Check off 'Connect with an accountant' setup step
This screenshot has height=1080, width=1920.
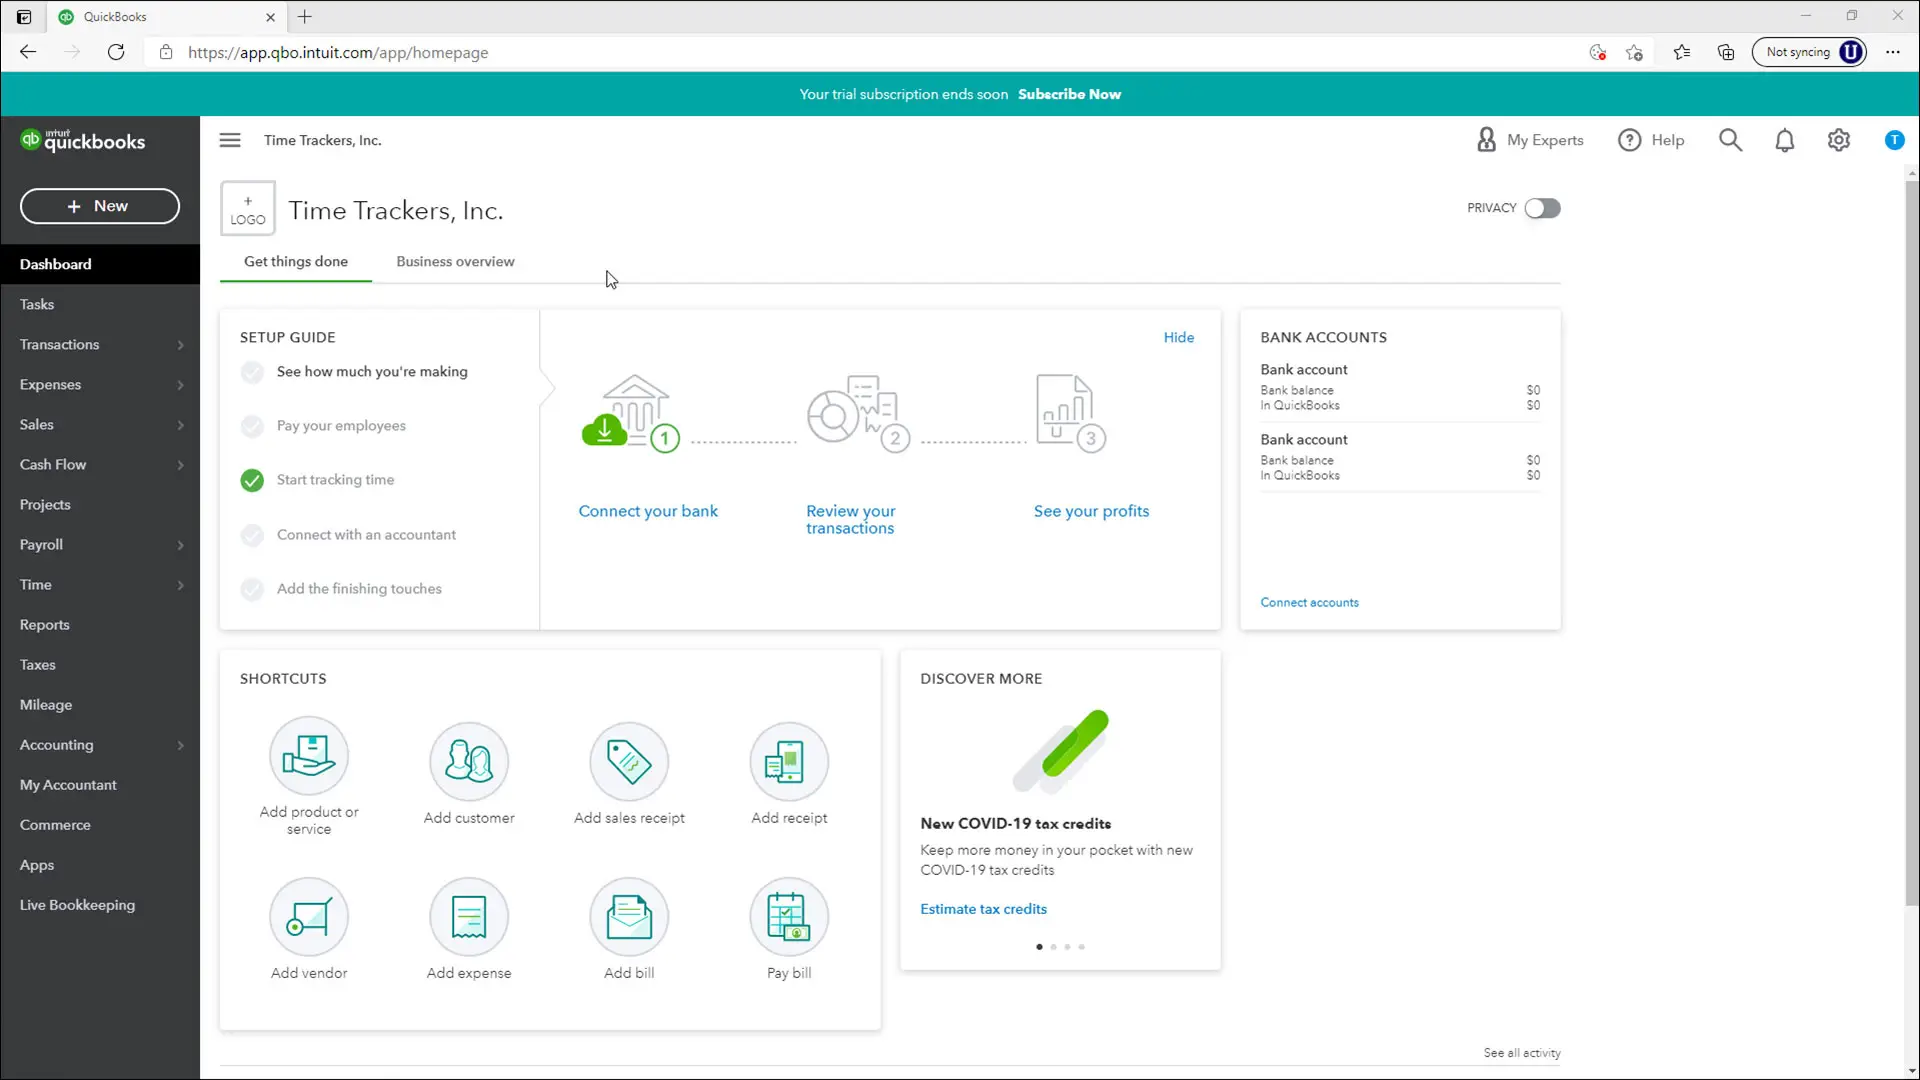(252, 535)
